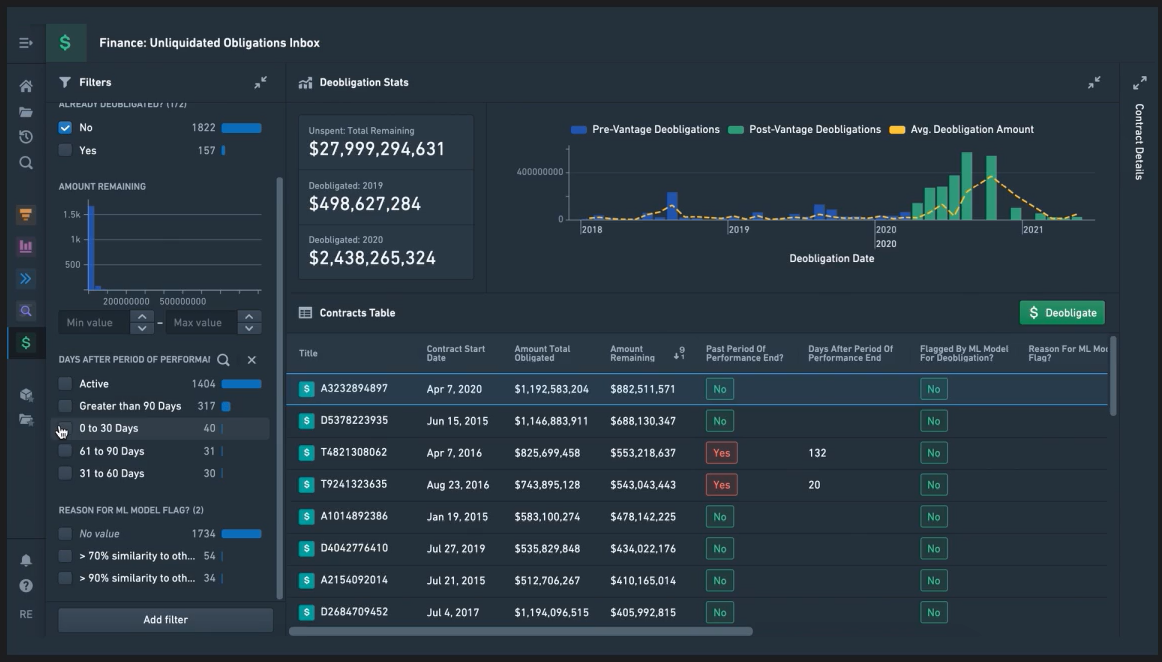Uncheck the No already-deobligated checkbox
This screenshot has width=1162, height=662.
tap(65, 128)
